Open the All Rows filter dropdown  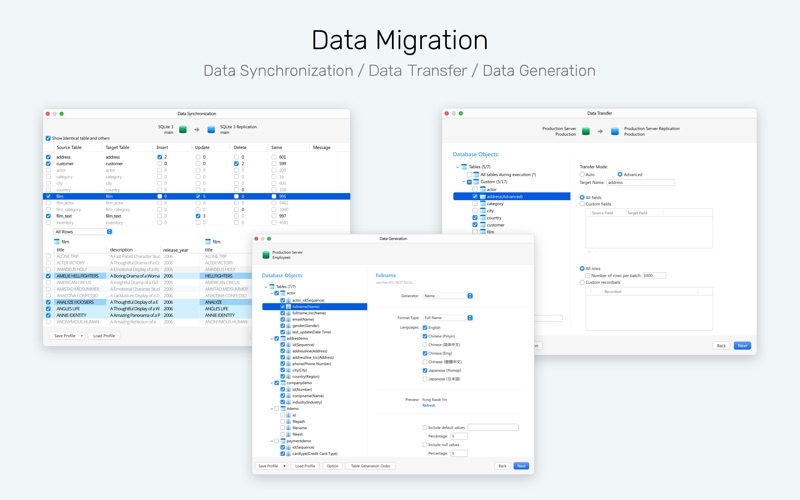[x=83, y=232]
